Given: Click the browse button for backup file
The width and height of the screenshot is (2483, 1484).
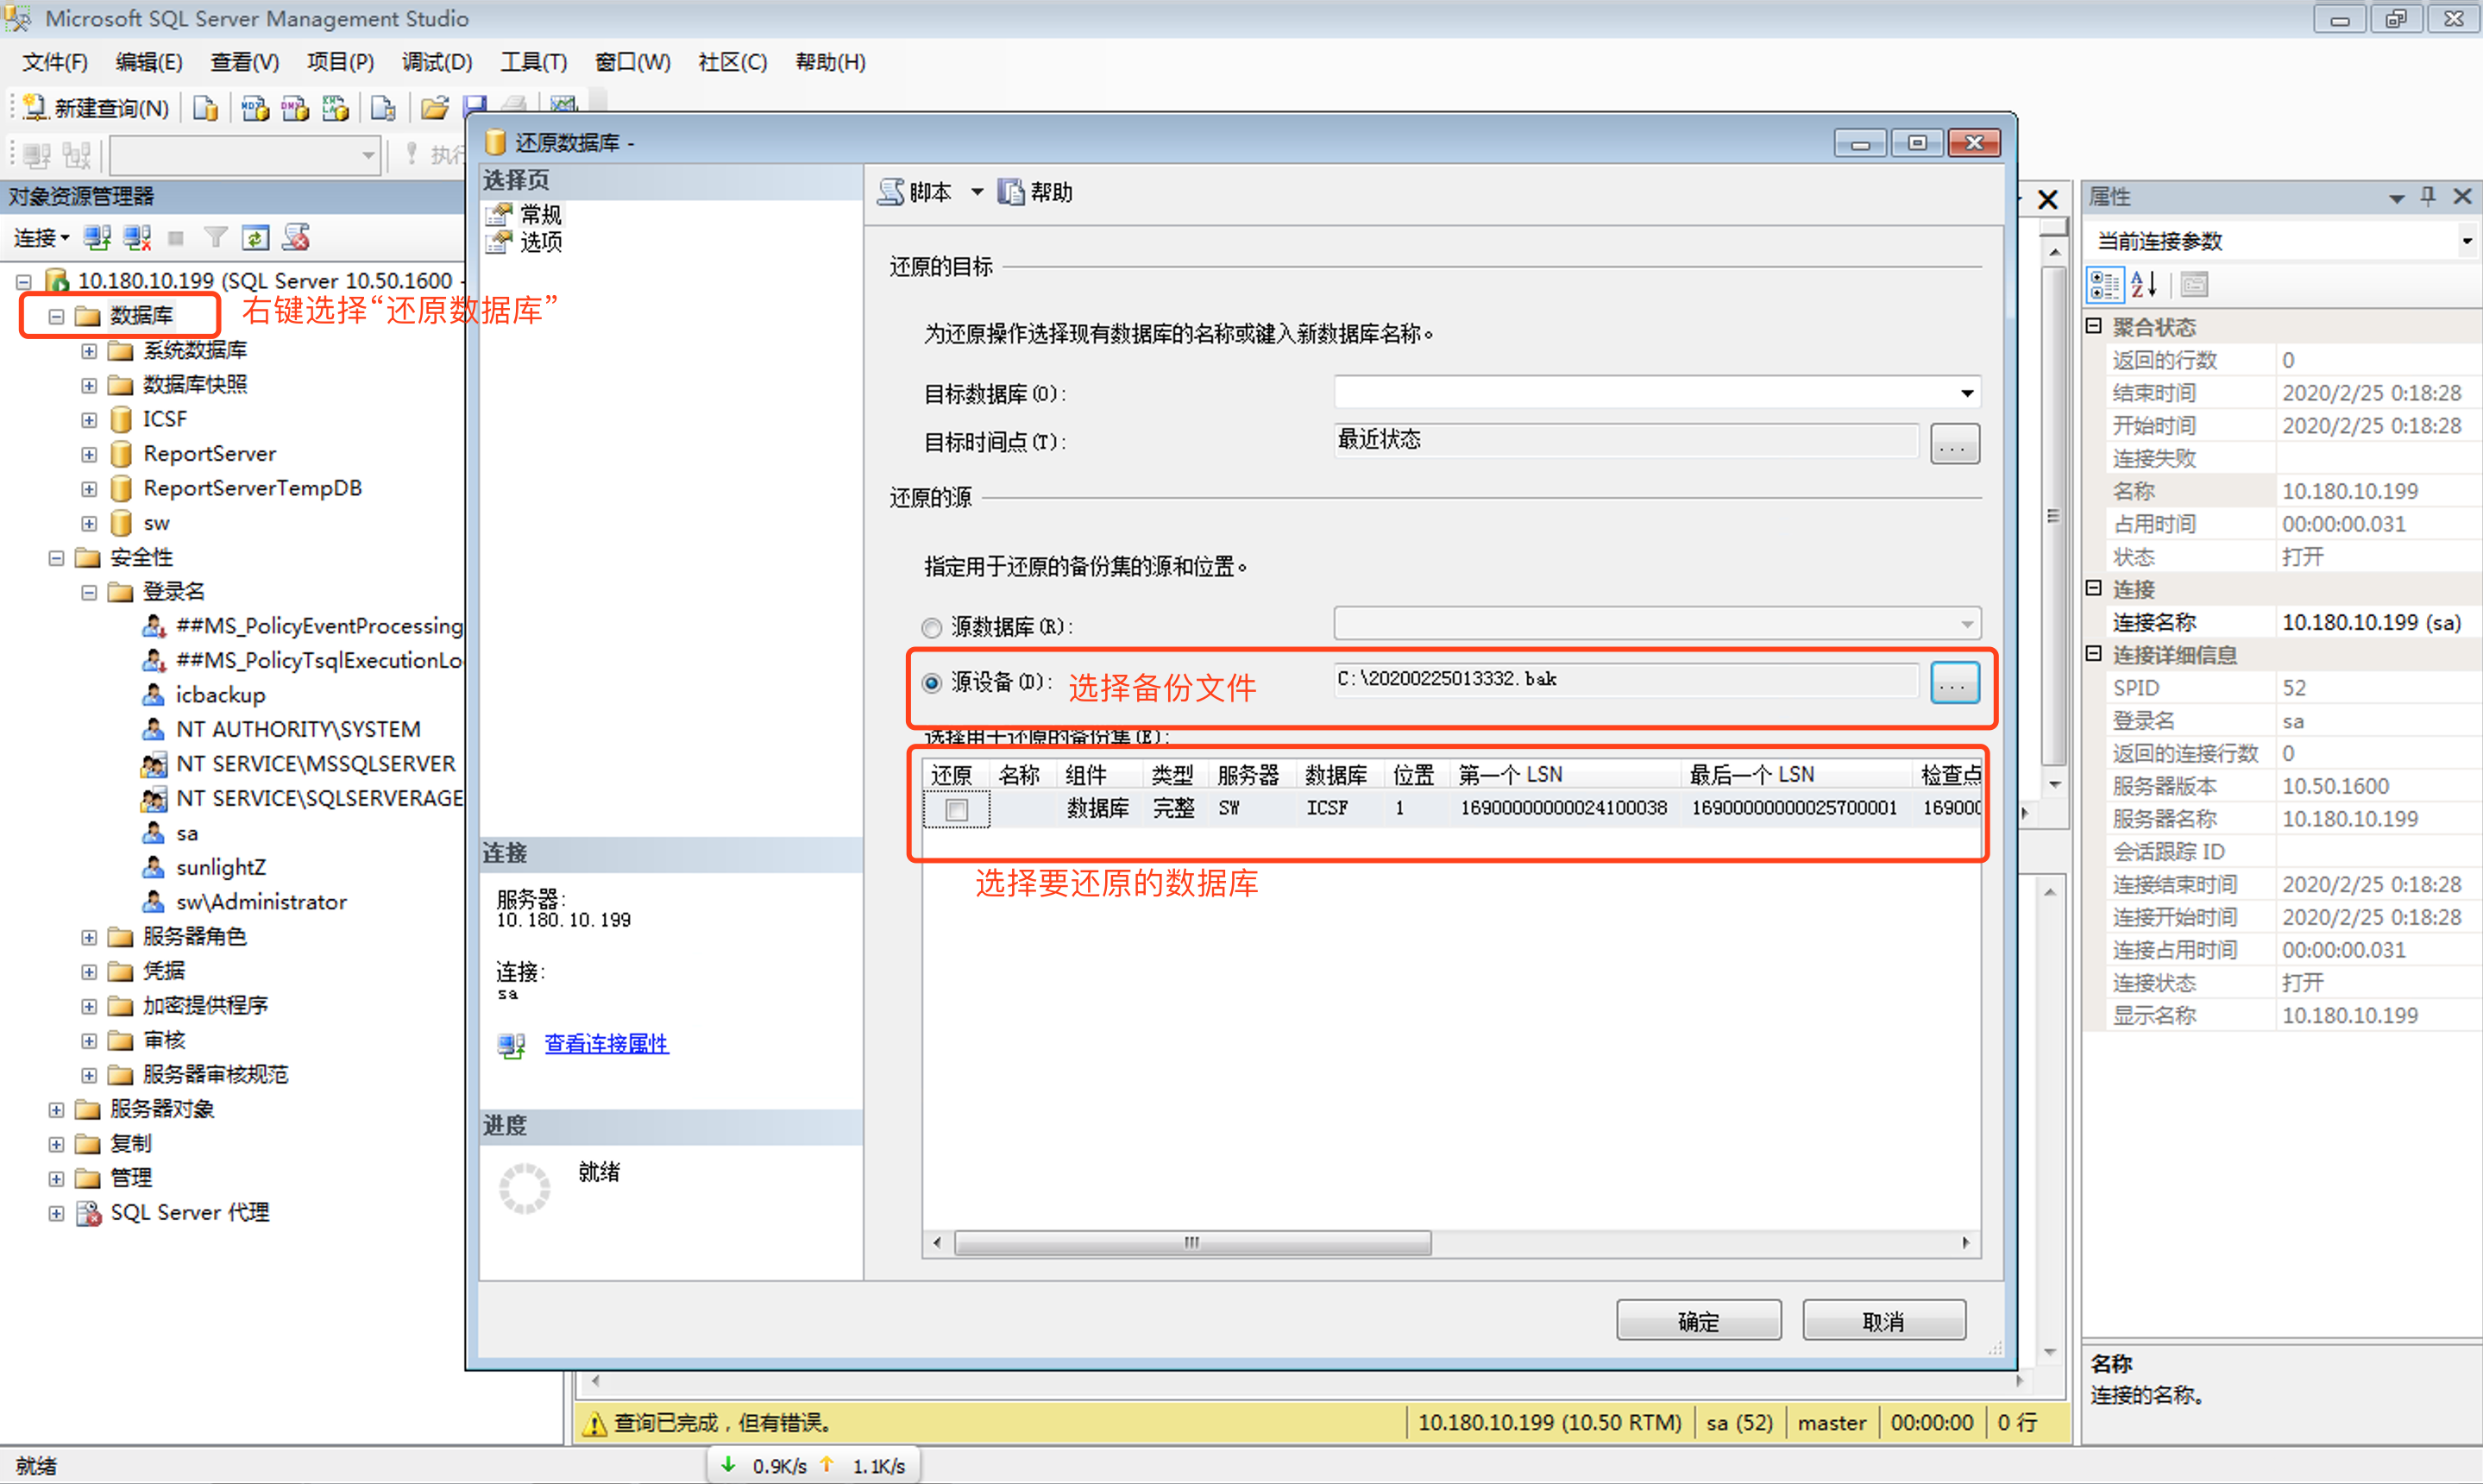Looking at the screenshot, I should point(1954,683).
